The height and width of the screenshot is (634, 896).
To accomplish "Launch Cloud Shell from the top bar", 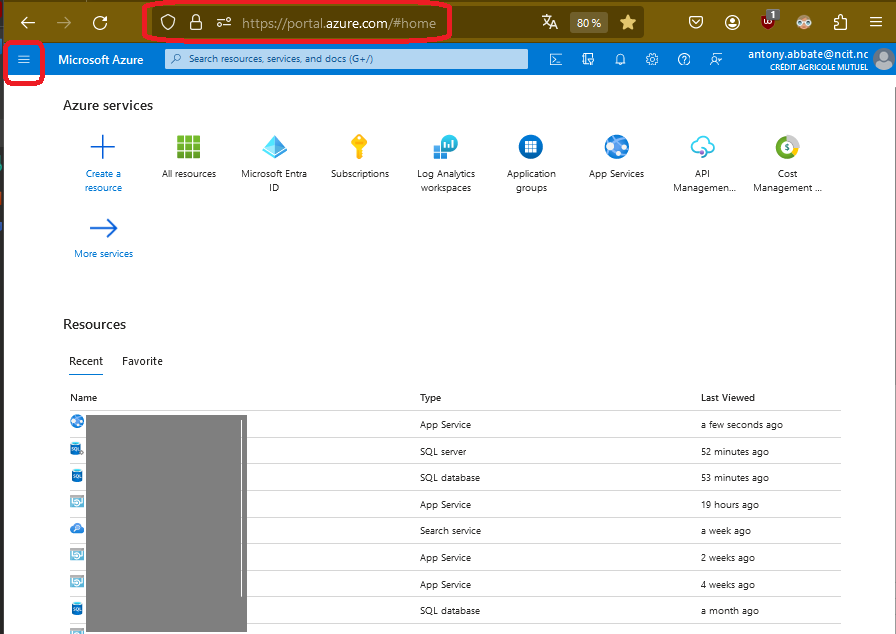I will tap(556, 60).
